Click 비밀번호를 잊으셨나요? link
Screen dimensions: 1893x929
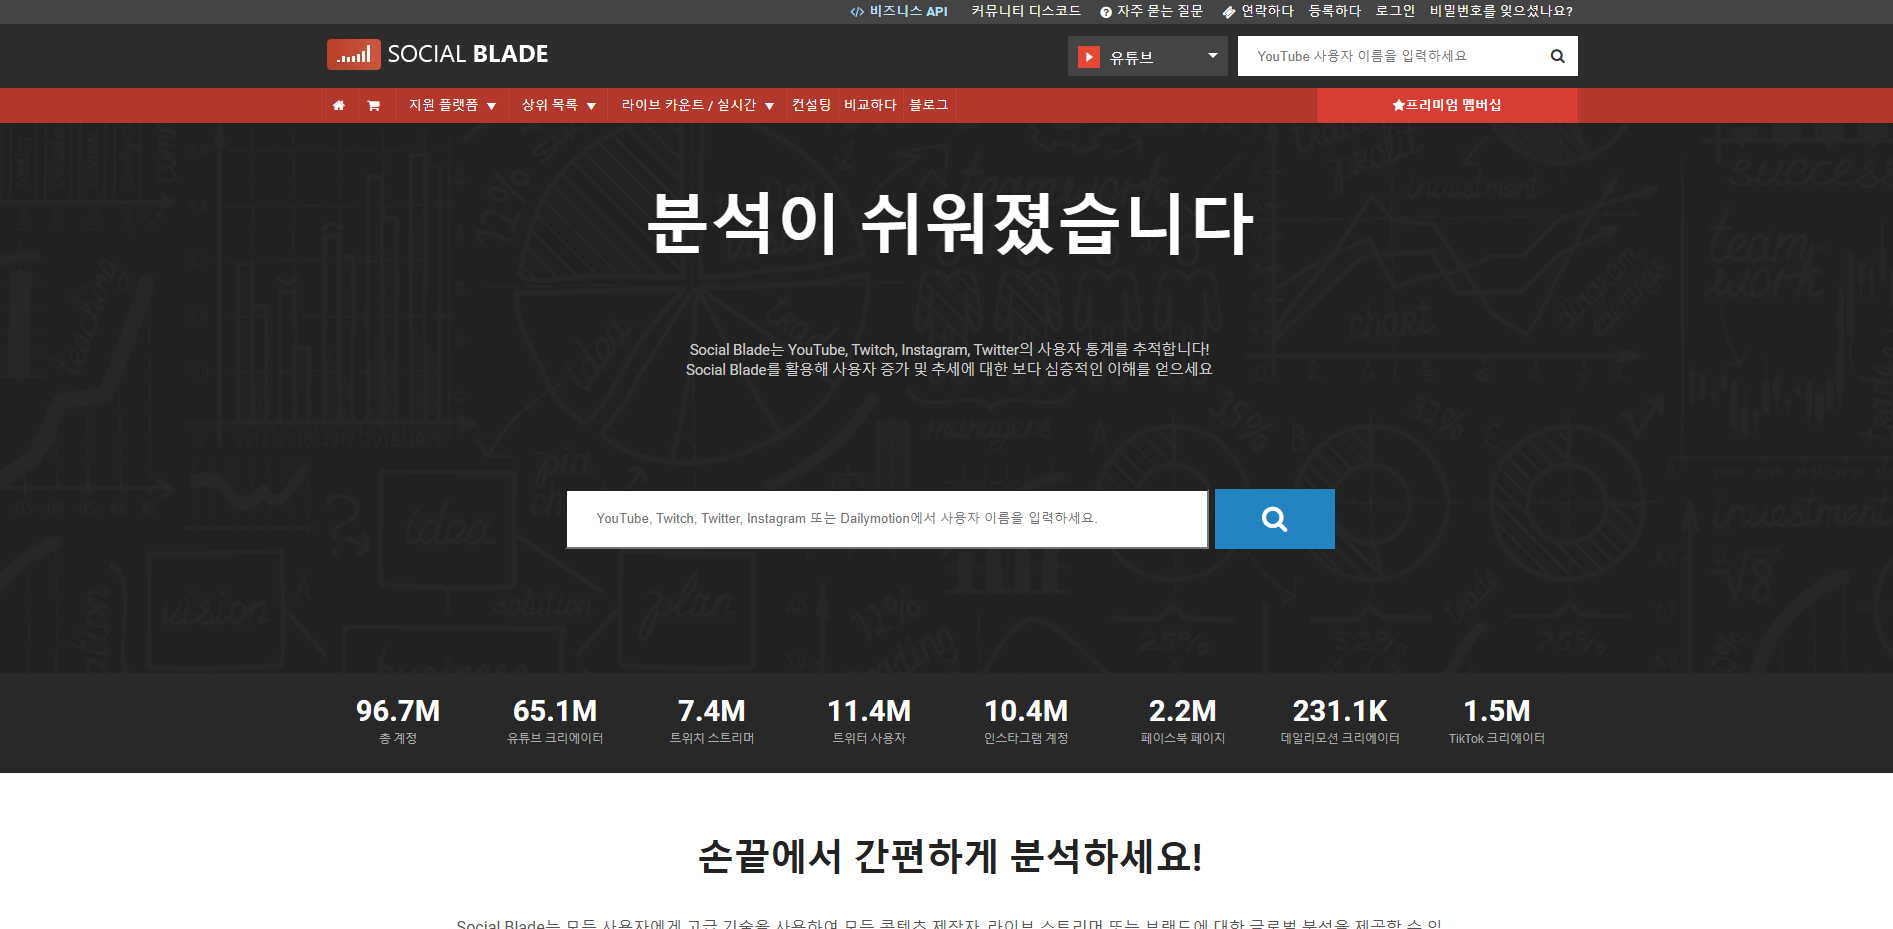click(1501, 11)
